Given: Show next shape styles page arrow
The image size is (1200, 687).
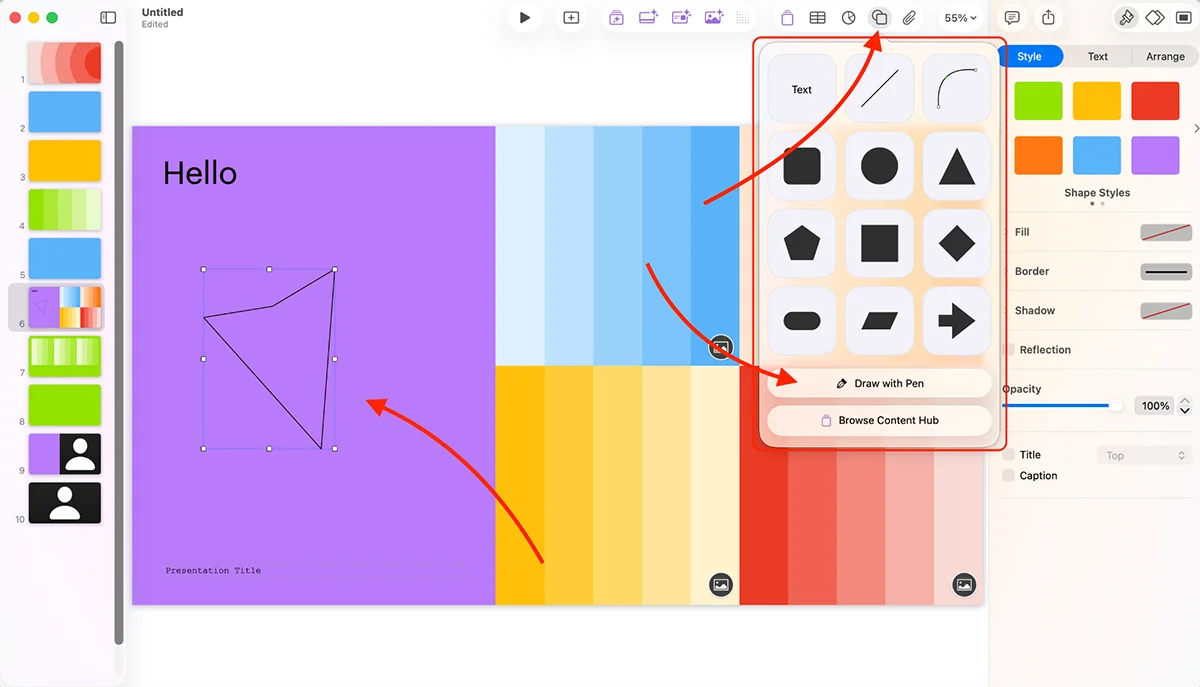Looking at the screenshot, I should (1196, 128).
